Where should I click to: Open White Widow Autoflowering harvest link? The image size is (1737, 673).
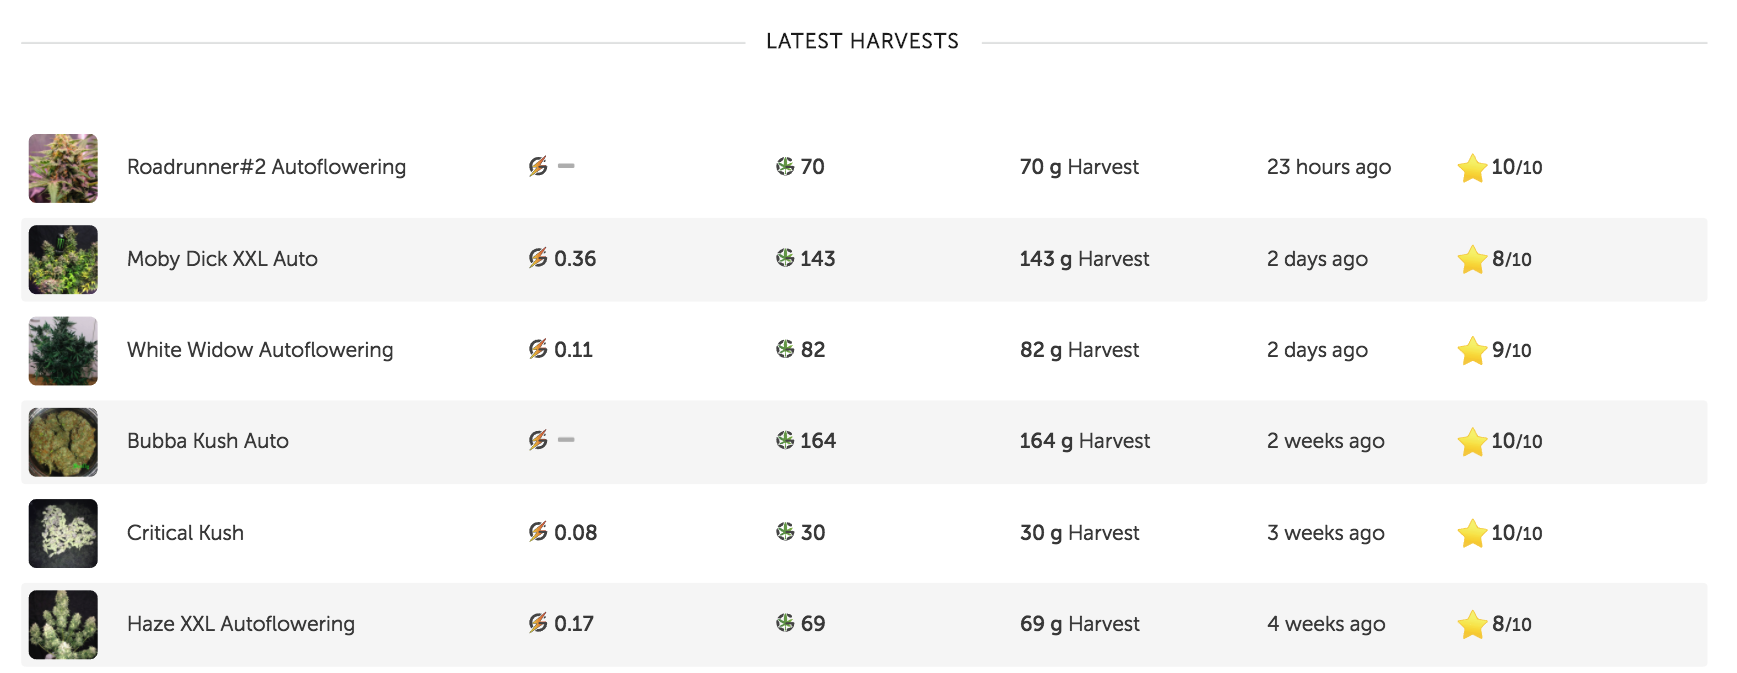pyautogui.click(x=260, y=350)
